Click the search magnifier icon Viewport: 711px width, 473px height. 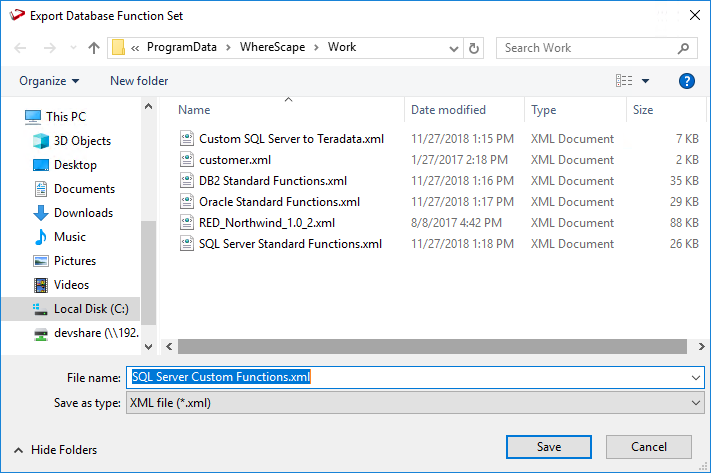(x=684, y=48)
